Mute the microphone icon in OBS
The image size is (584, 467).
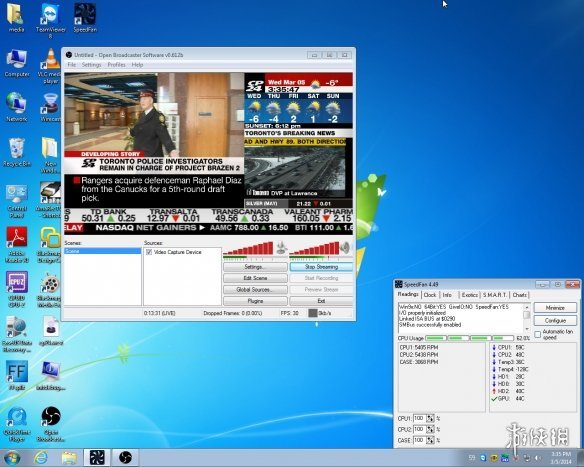282,248
